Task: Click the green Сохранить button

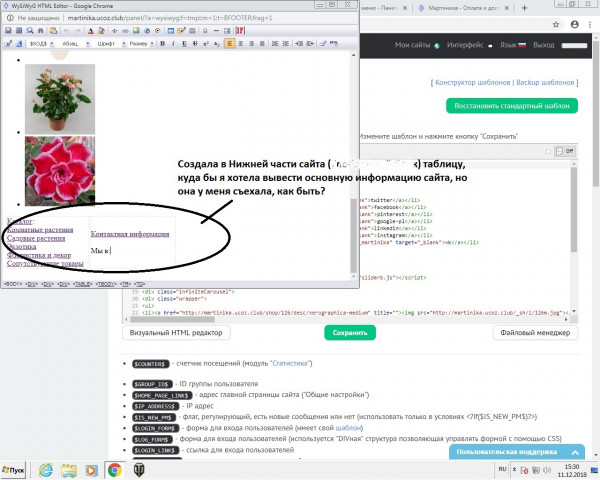Action: tap(350, 333)
